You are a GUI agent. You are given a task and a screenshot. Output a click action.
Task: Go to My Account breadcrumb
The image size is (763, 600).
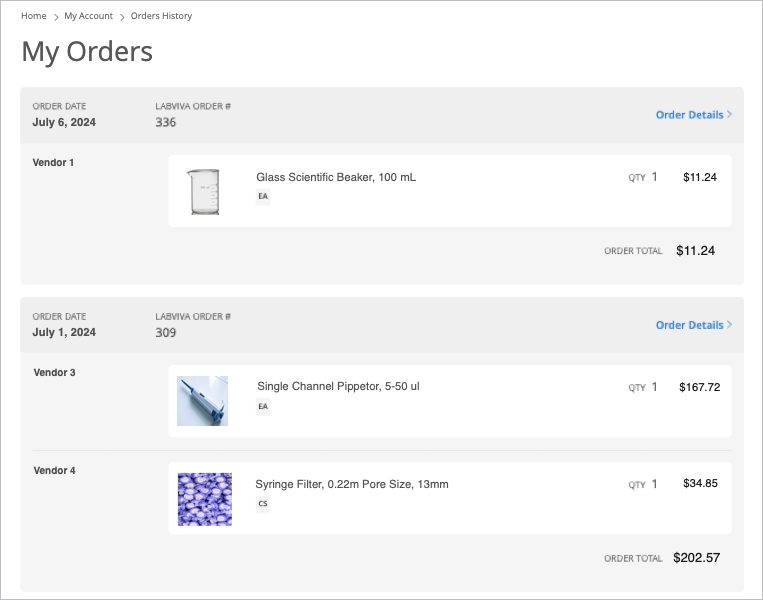click(89, 16)
